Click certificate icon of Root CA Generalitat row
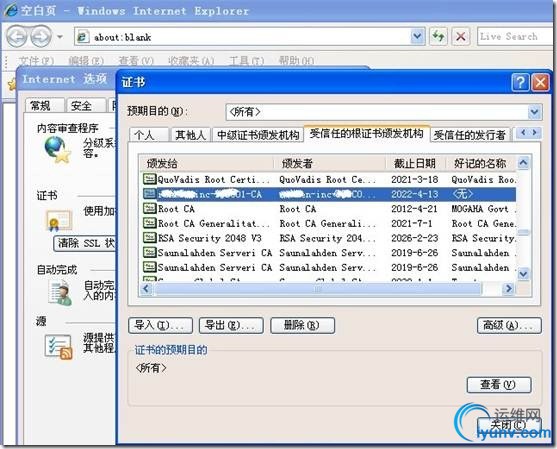Screen dimensions: 557x449 tap(150, 223)
